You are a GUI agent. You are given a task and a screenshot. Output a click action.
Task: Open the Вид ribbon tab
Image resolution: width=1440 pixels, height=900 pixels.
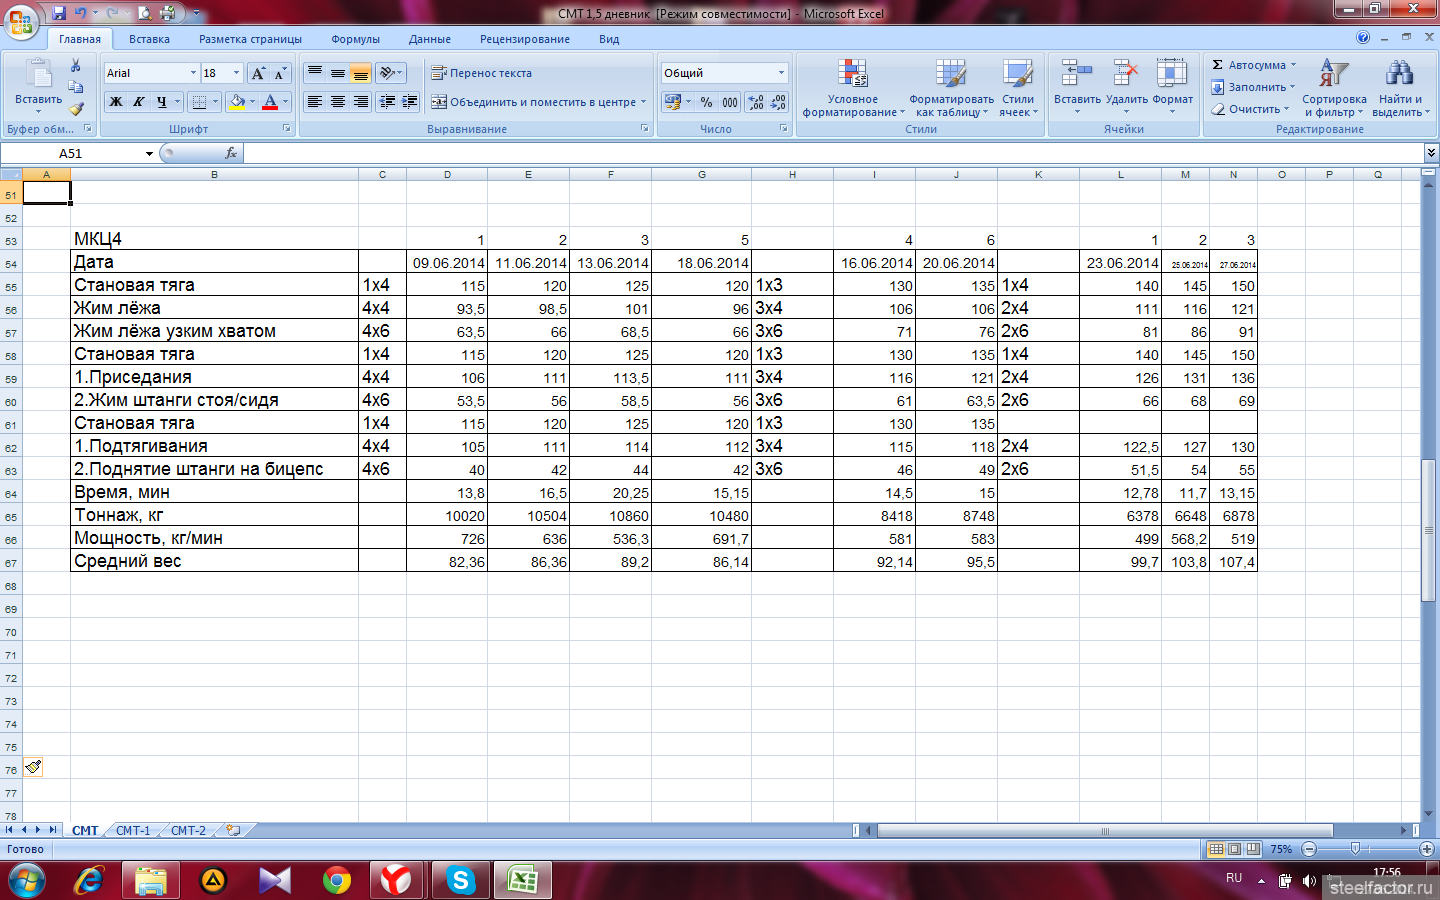(x=609, y=39)
